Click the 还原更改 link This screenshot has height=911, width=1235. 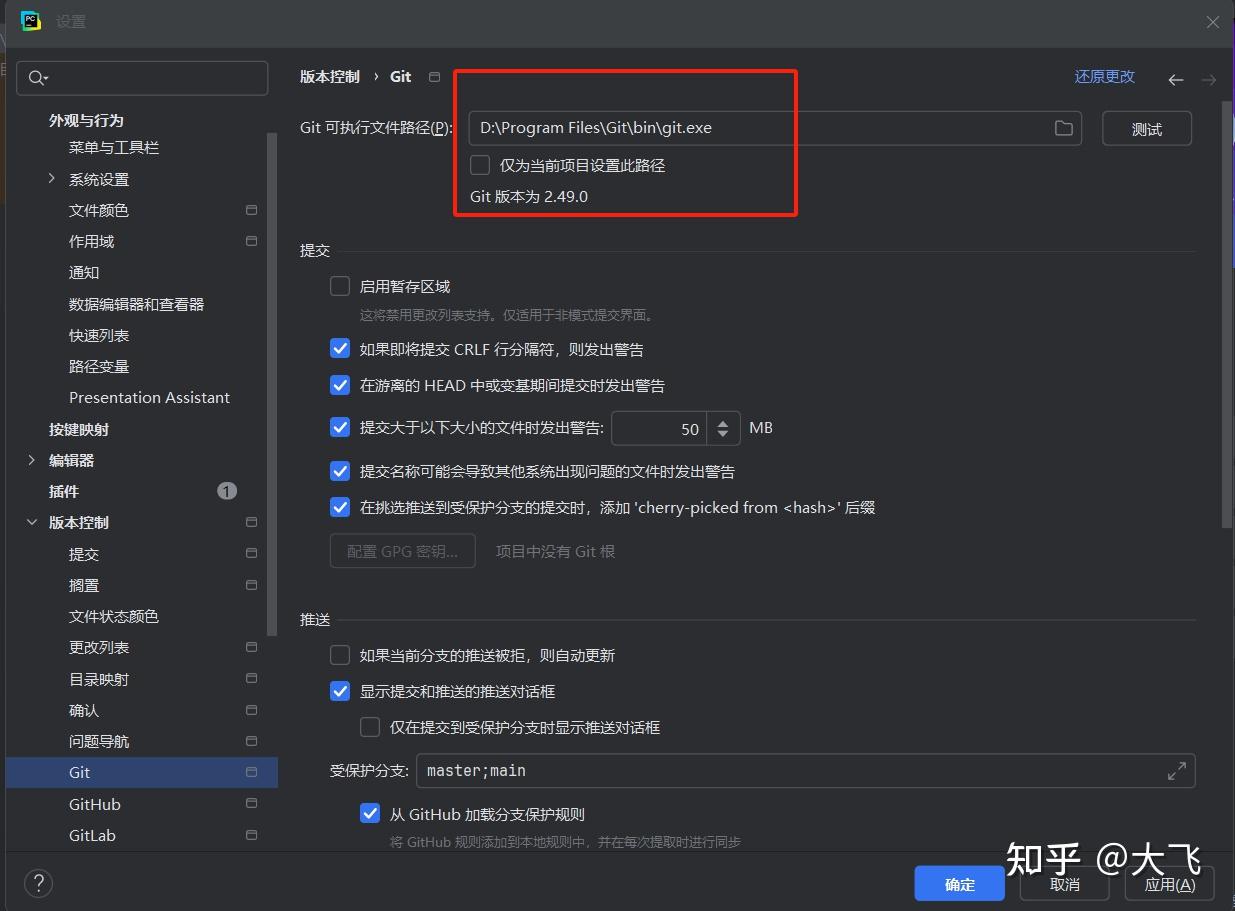coord(1104,75)
